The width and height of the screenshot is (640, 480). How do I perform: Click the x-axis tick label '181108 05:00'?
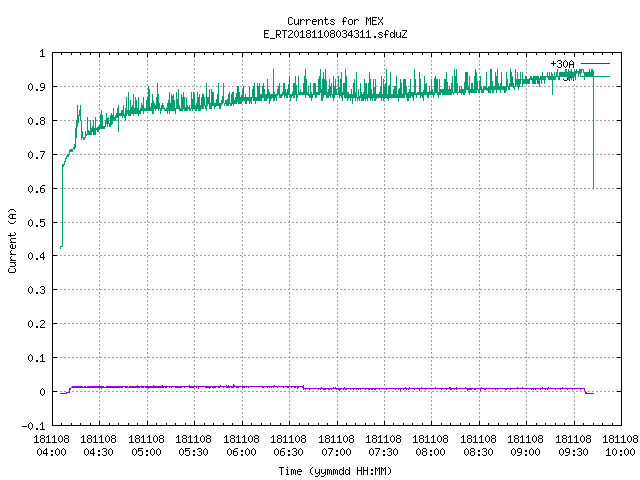pos(147,446)
